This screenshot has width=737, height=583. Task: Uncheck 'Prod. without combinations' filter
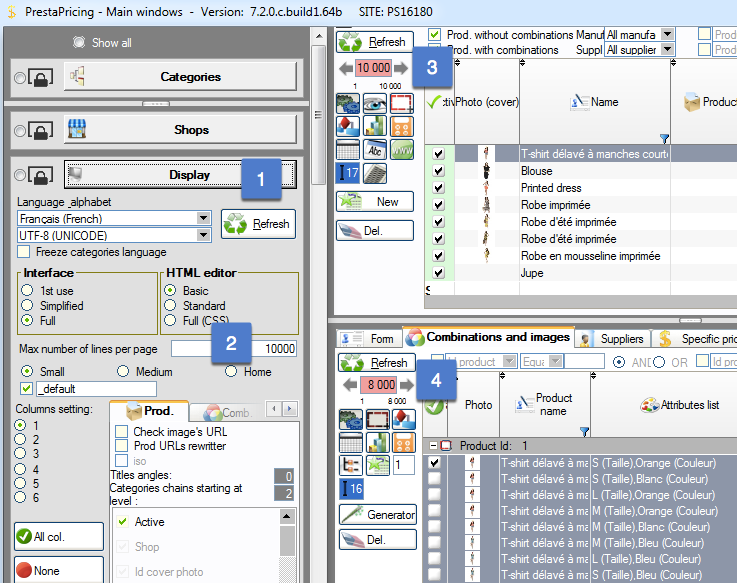pyautogui.click(x=434, y=35)
